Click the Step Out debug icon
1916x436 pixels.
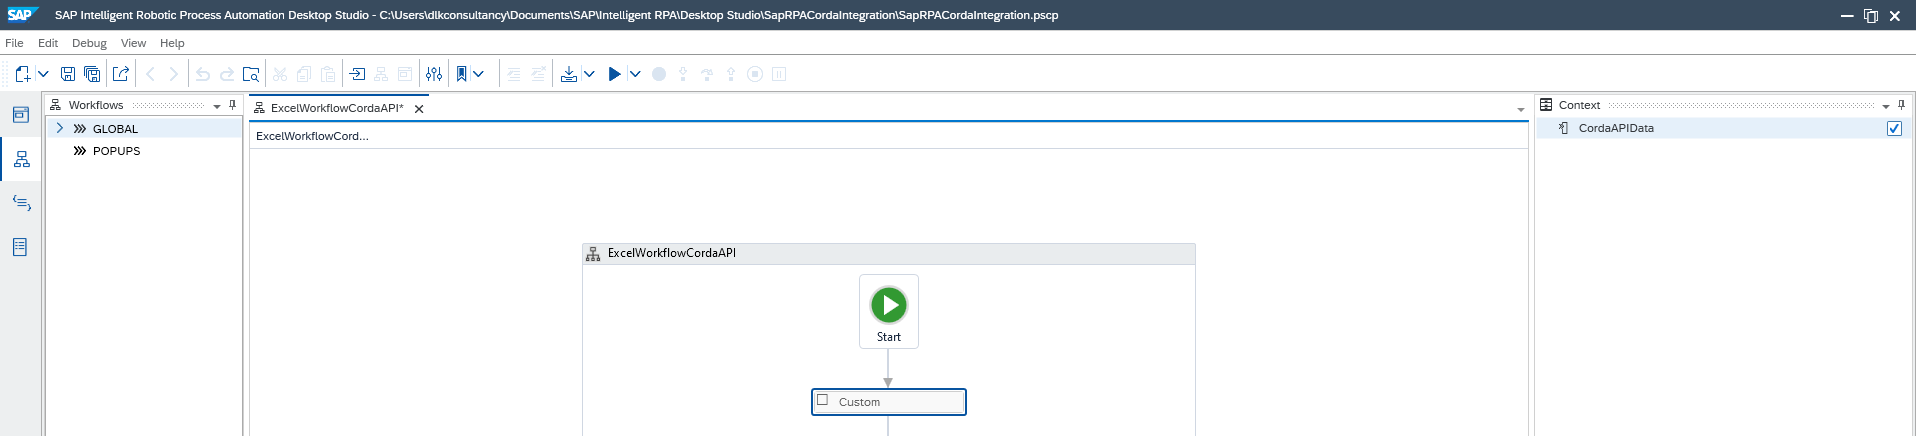(x=731, y=74)
